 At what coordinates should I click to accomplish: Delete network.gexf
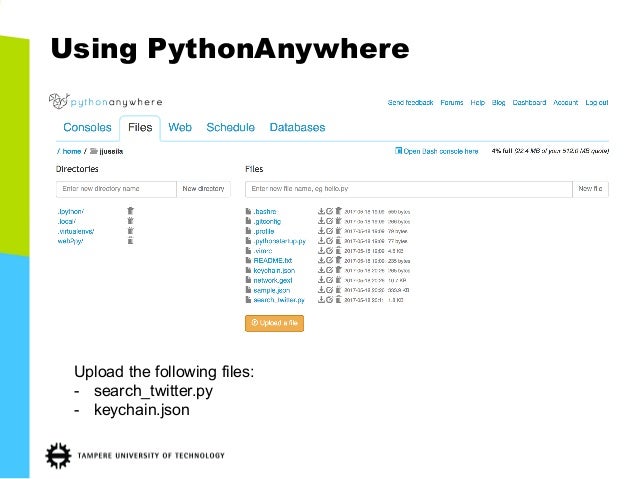coord(338,280)
